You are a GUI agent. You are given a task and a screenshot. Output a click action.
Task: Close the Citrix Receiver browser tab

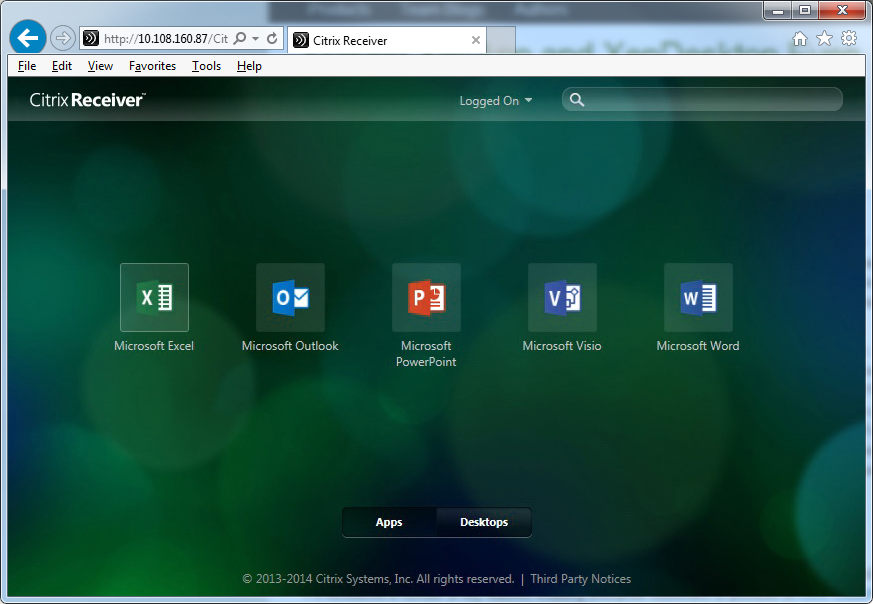point(476,41)
